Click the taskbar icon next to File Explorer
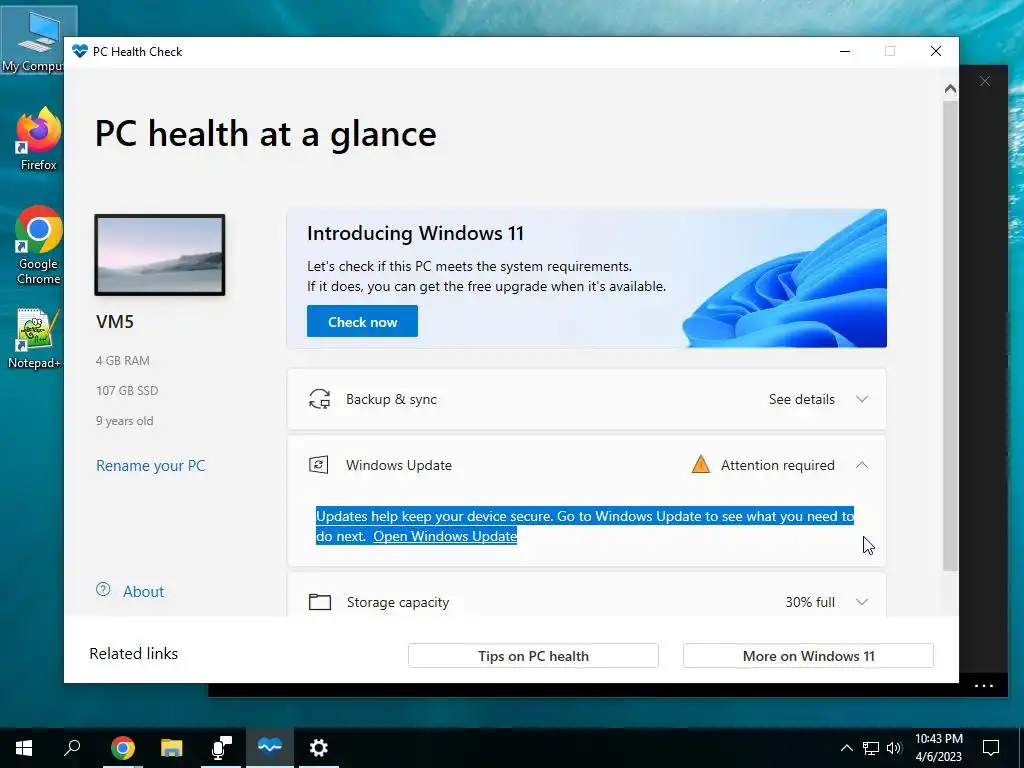Screen dimensions: 1024x768 221,748
